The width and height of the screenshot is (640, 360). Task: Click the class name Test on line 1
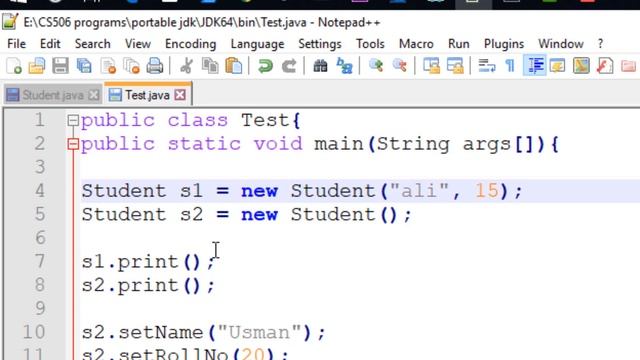[265, 120]
